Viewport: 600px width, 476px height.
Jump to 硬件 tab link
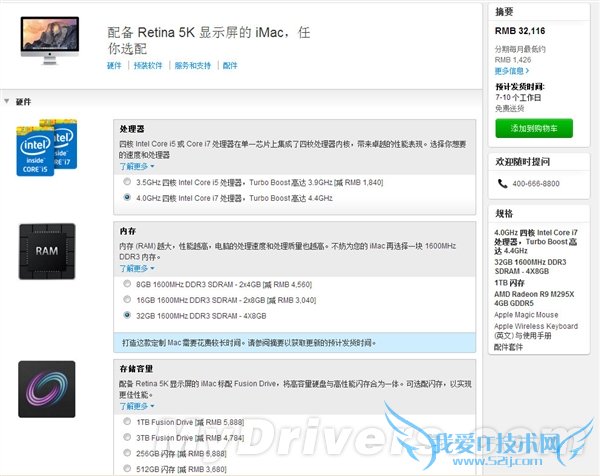click(114, 65)
